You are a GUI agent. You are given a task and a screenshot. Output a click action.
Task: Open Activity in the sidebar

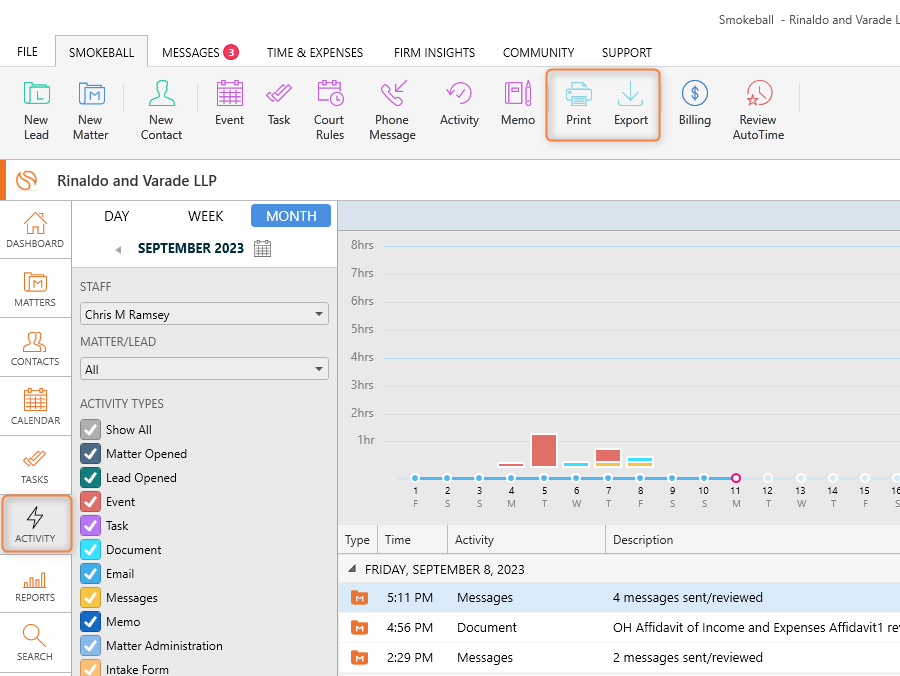coord(36,524)
